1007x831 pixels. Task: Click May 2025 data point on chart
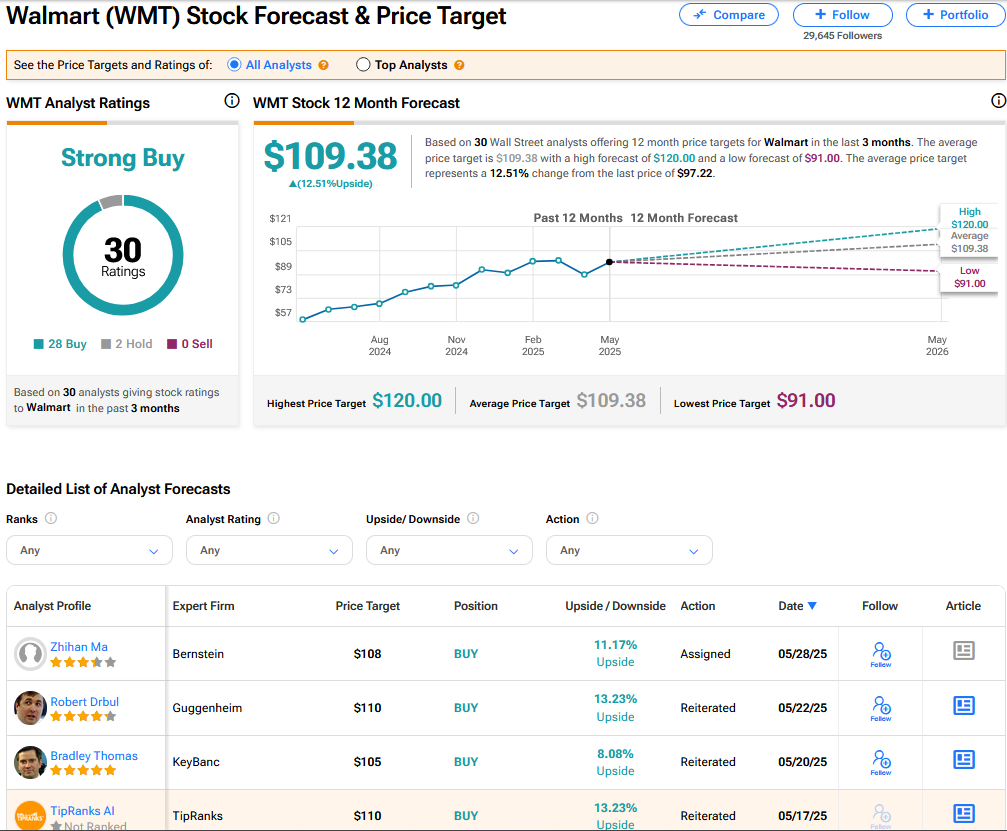click(x=609, y=262)
